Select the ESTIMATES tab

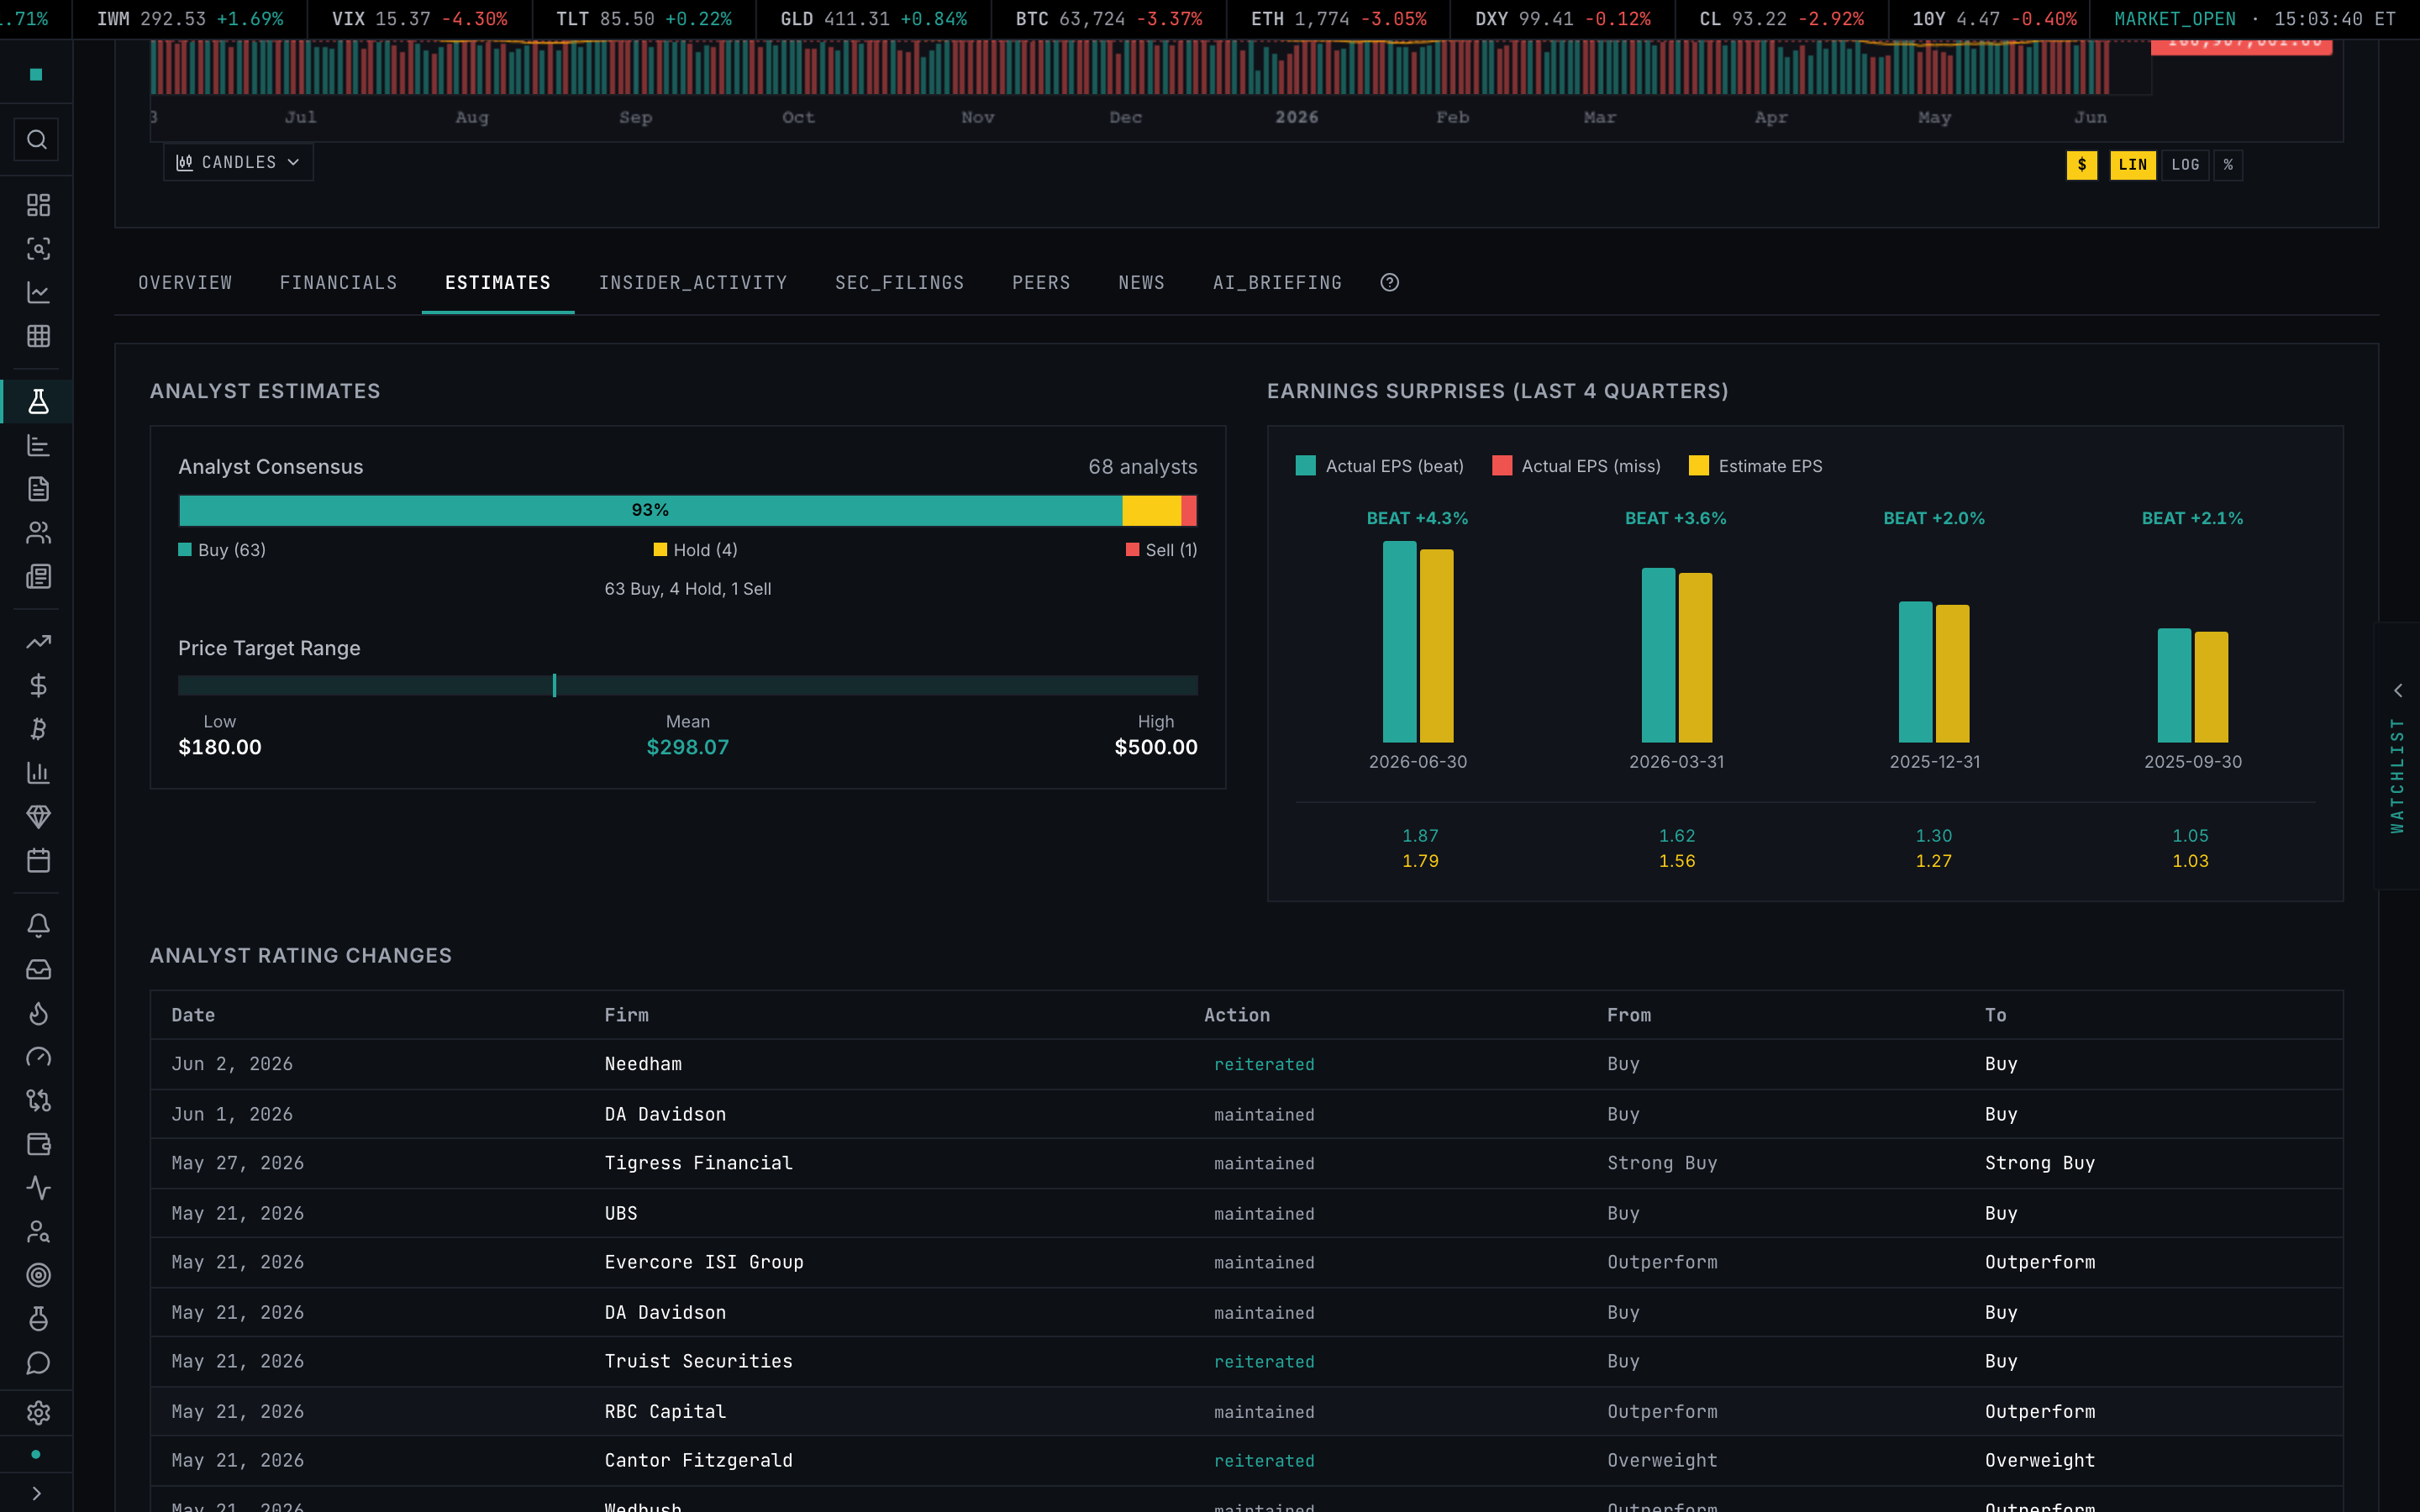tap(498, 283)
